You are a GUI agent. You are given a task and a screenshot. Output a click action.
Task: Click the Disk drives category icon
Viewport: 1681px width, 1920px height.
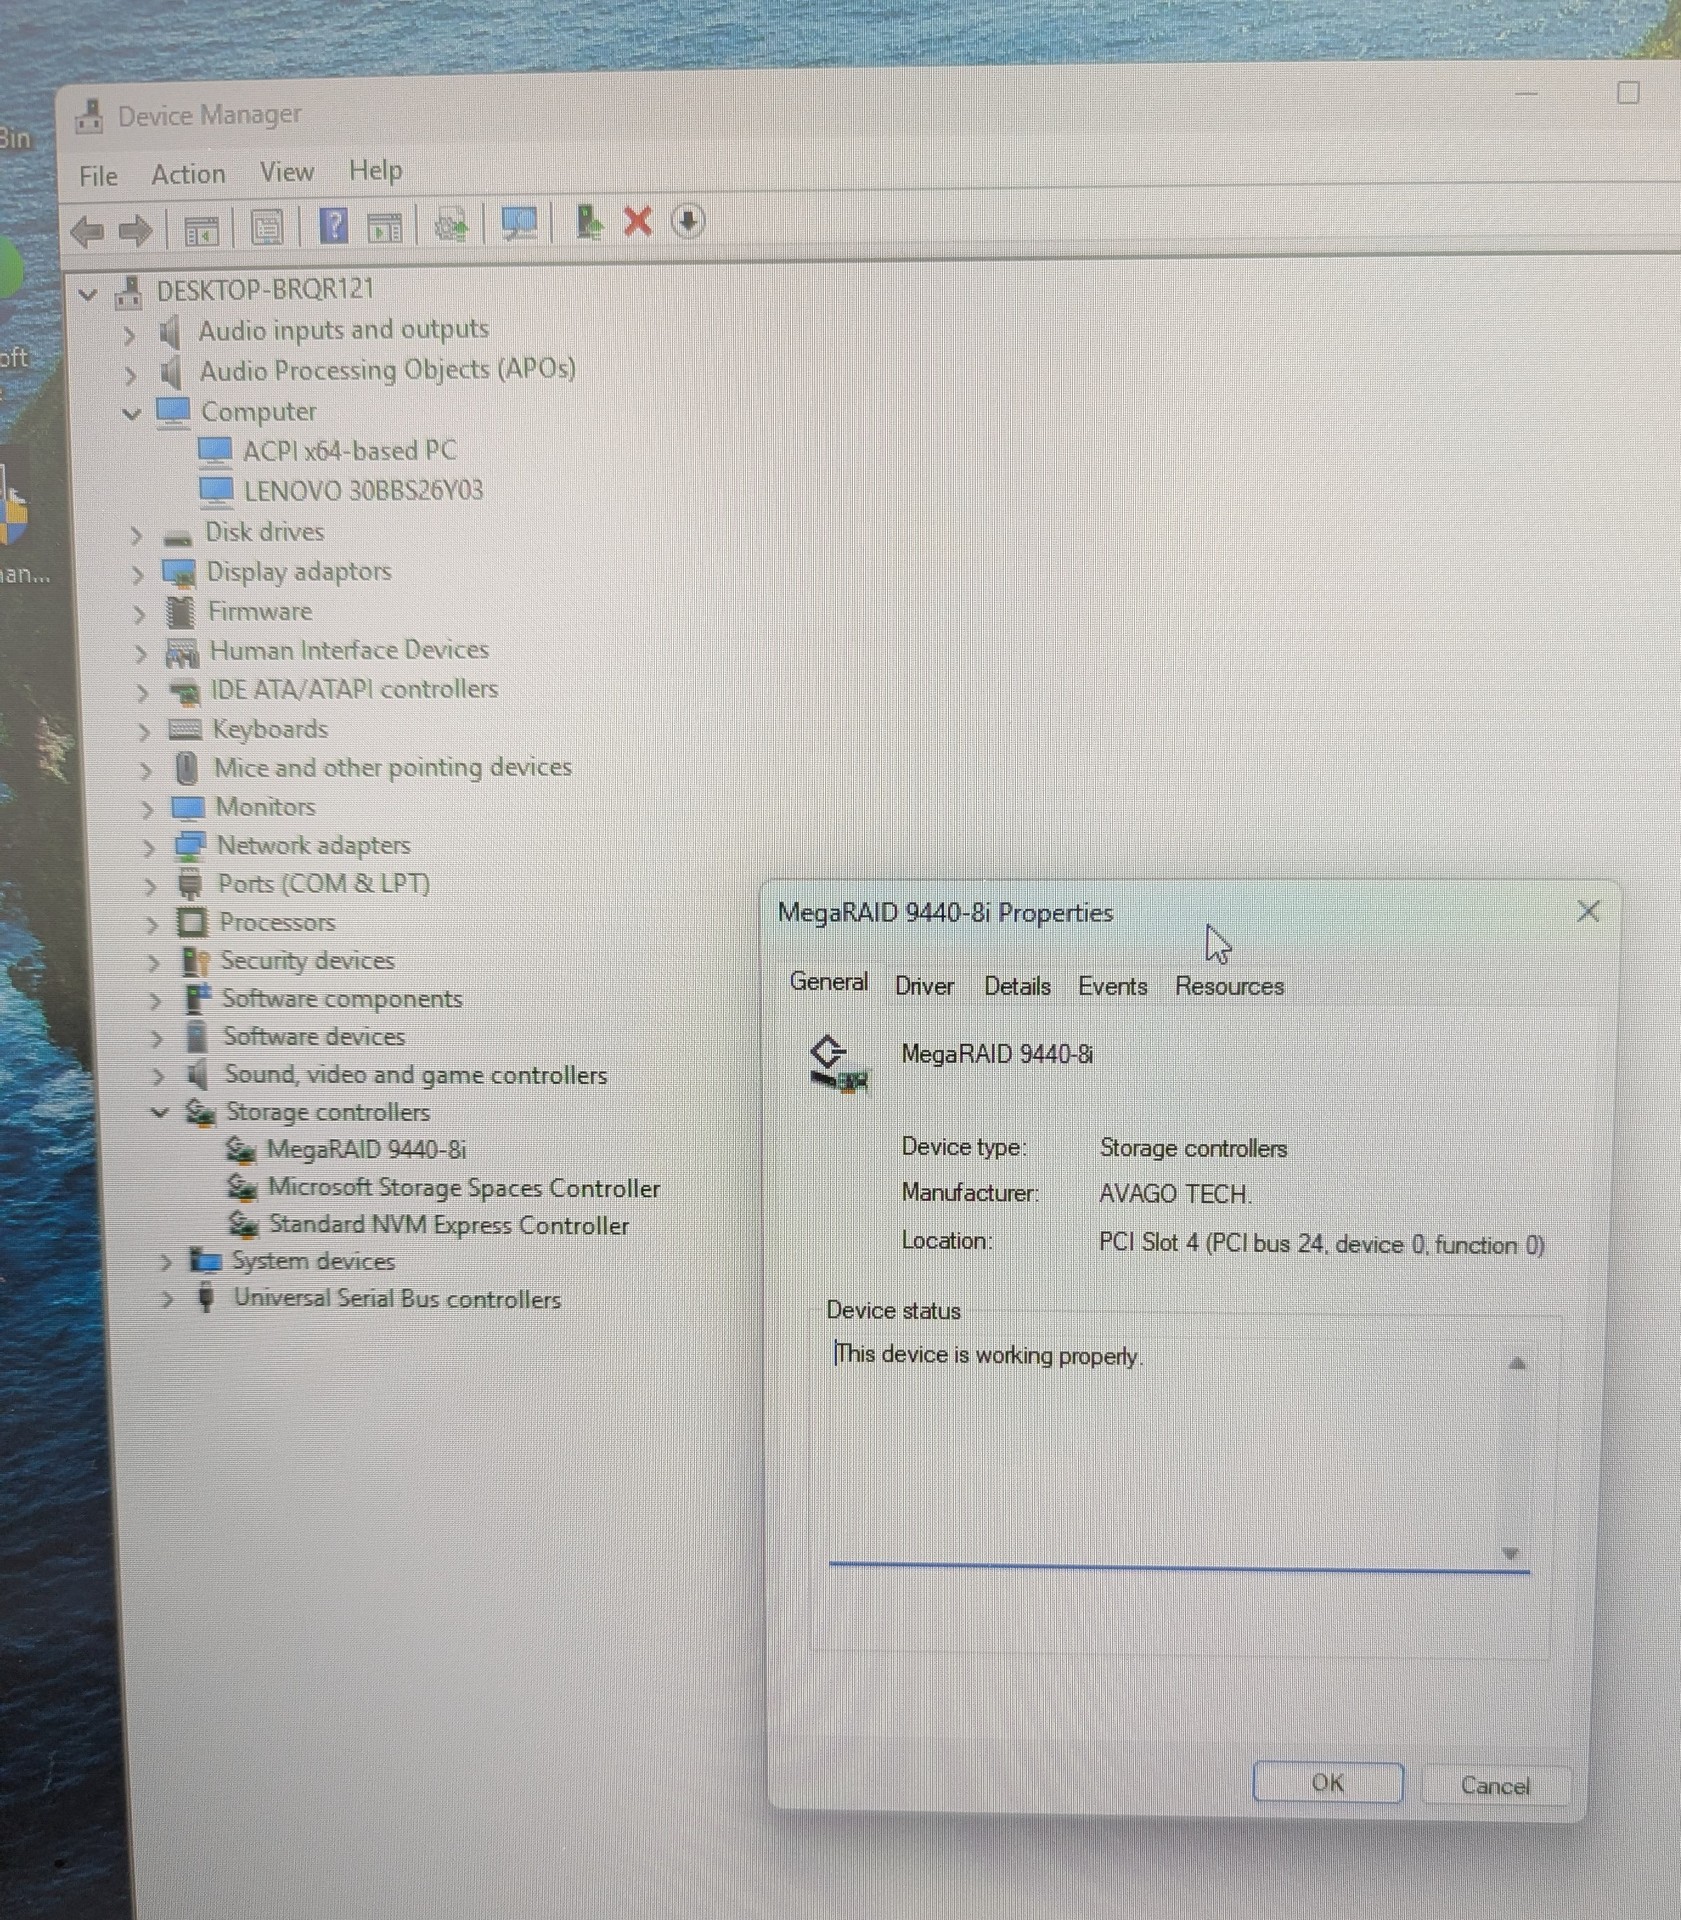178,537
